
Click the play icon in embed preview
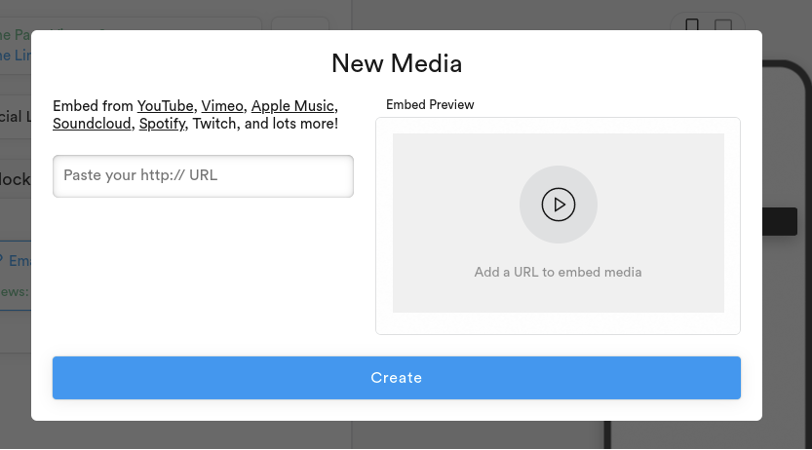coord(558,204)
